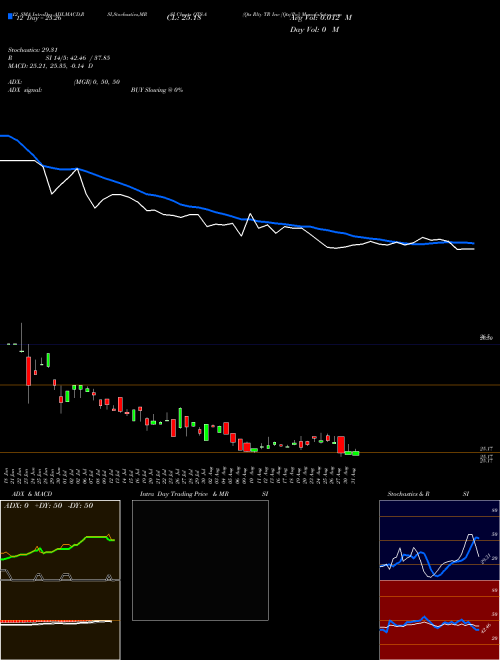Click the red RSI sub-chart panel

(439, 620)
